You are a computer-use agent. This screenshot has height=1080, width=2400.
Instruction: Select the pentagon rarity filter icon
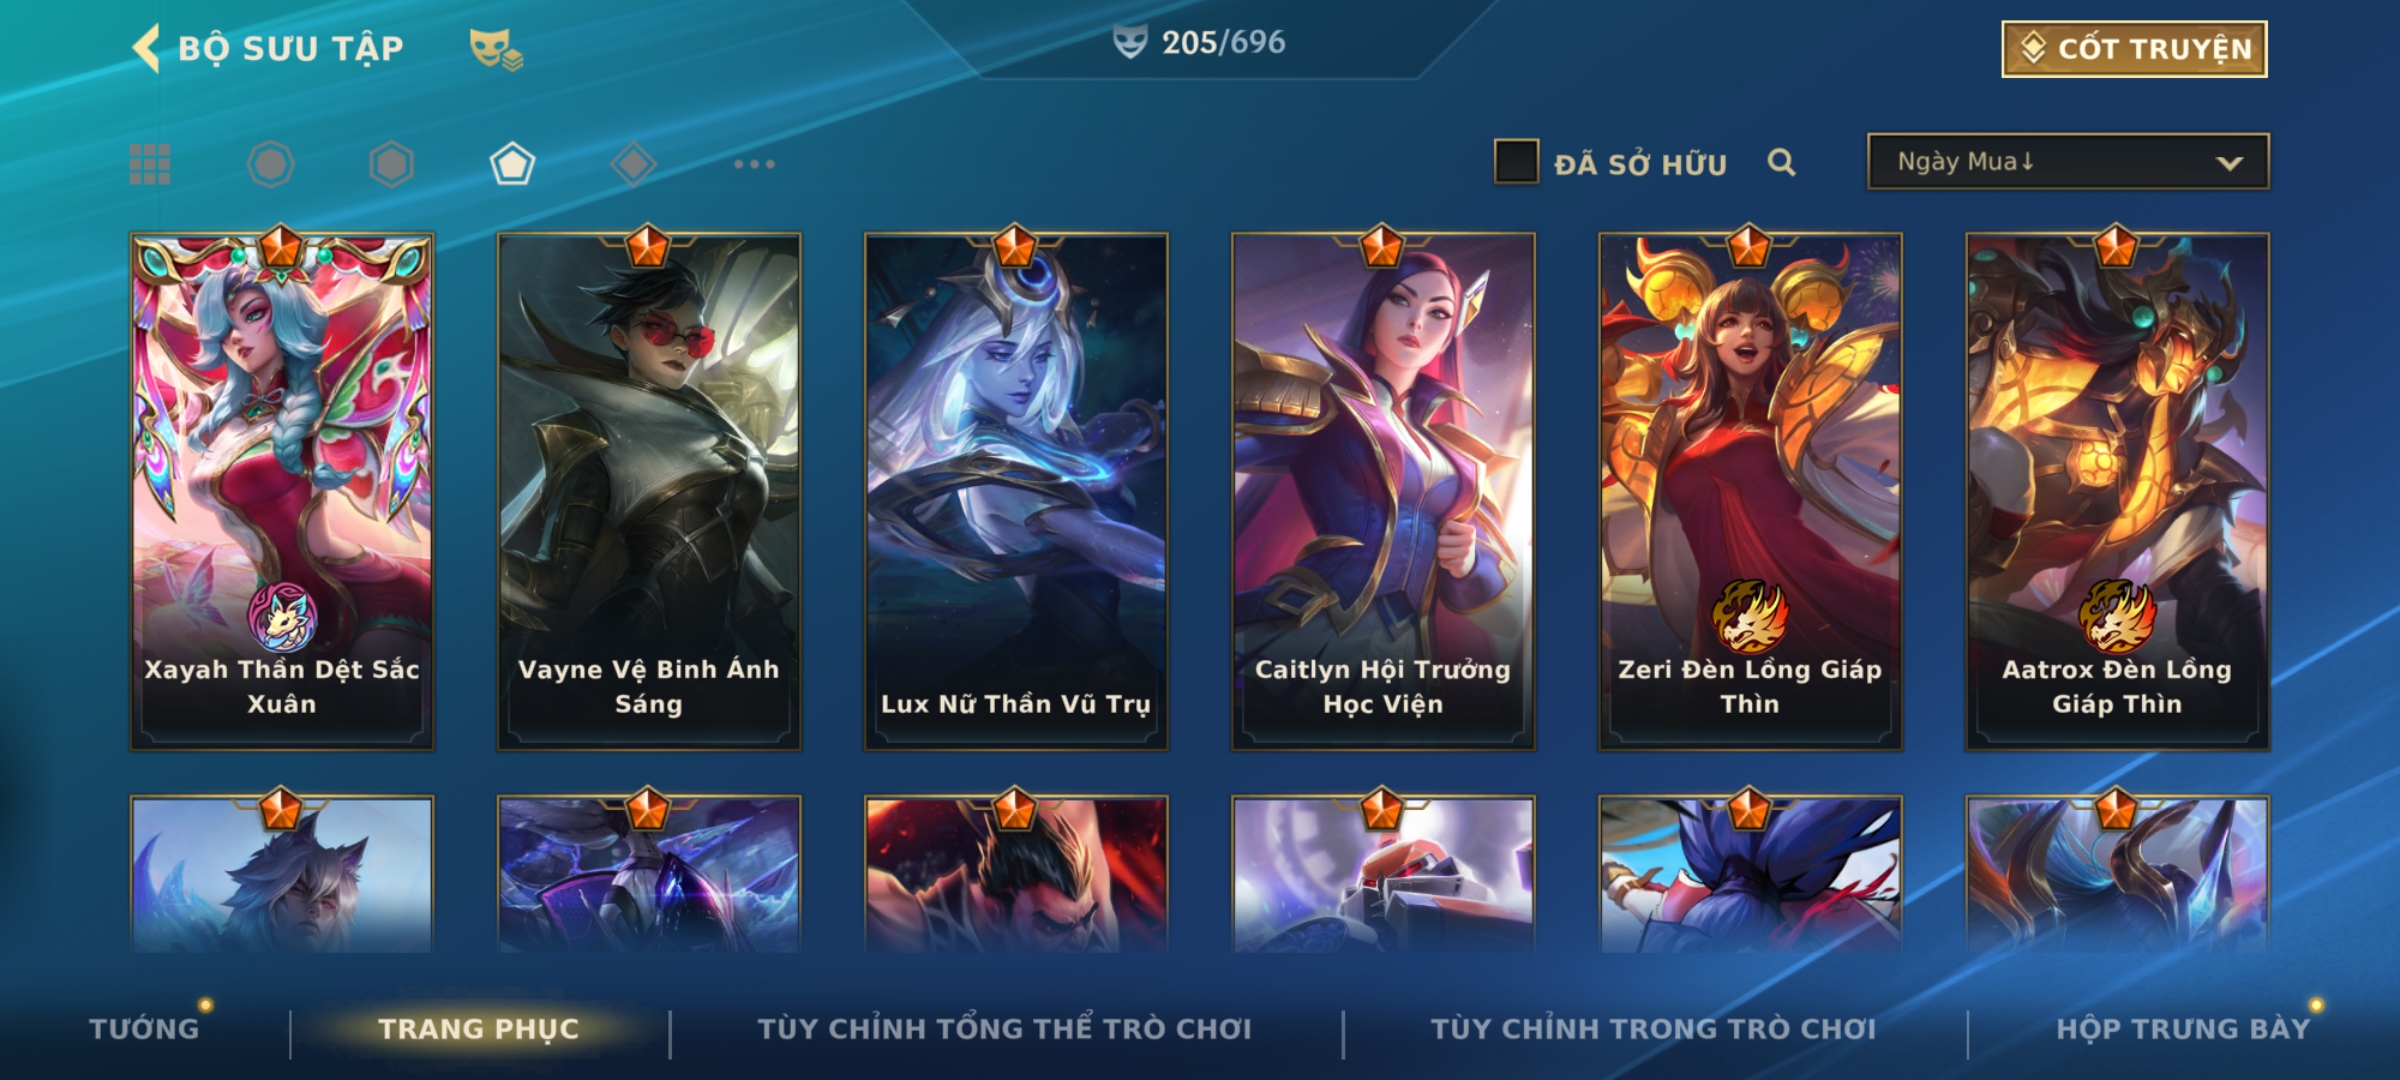click(x=512, y=164)
